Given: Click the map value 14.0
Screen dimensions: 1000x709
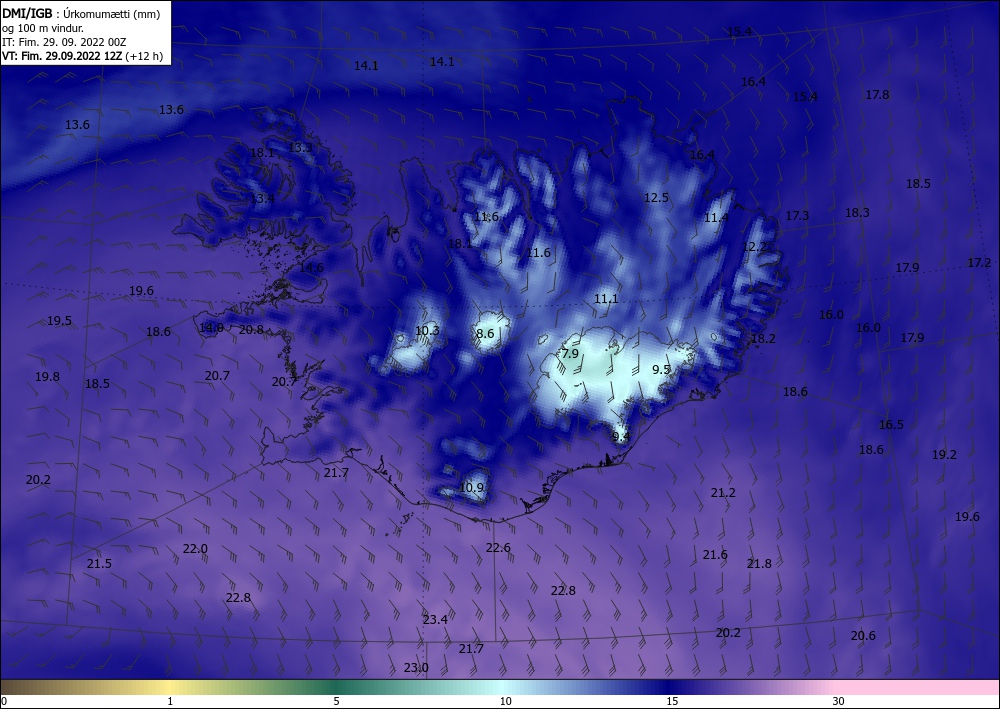Looking at the screenshot, I should point(211,328).
